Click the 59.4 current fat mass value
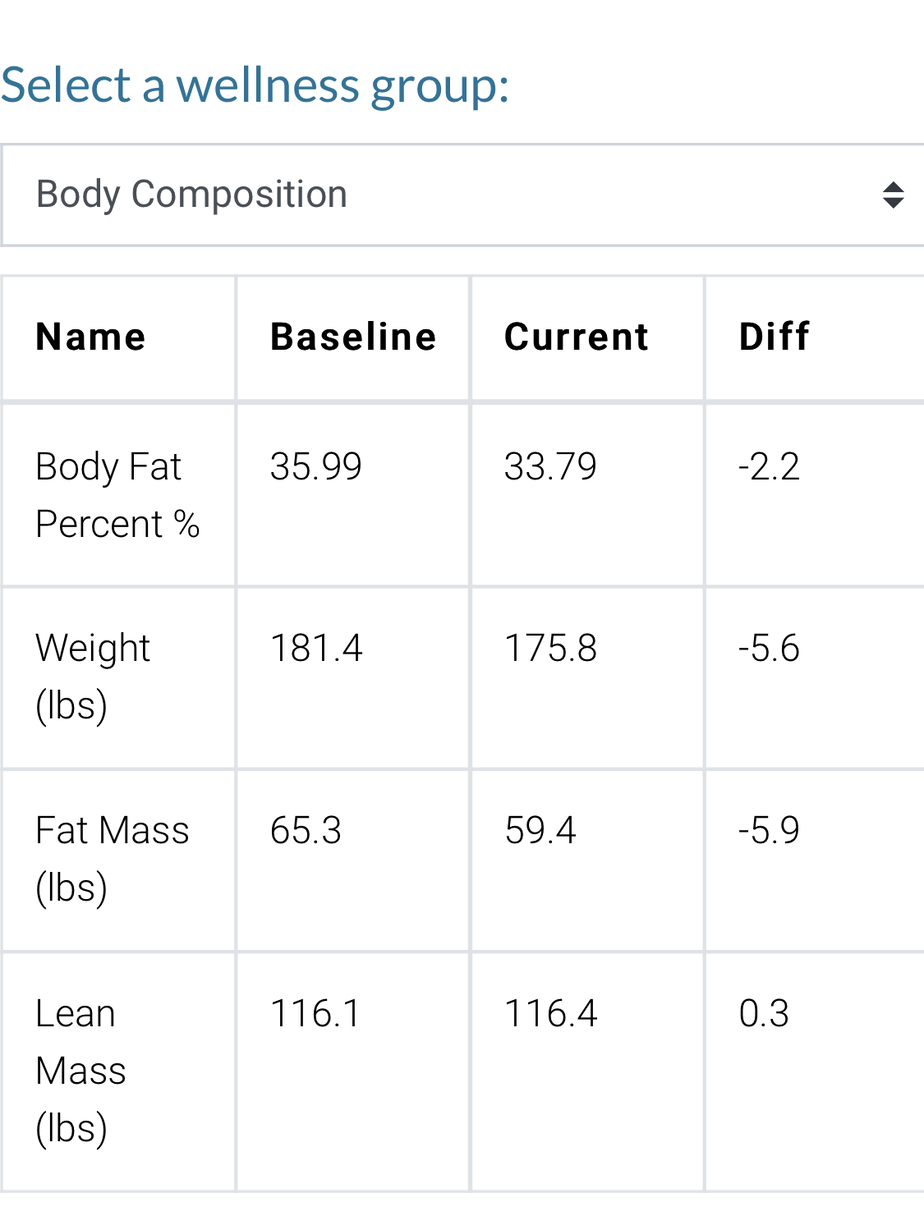Screen dimensions: 924x1225 tap(540, 831)
